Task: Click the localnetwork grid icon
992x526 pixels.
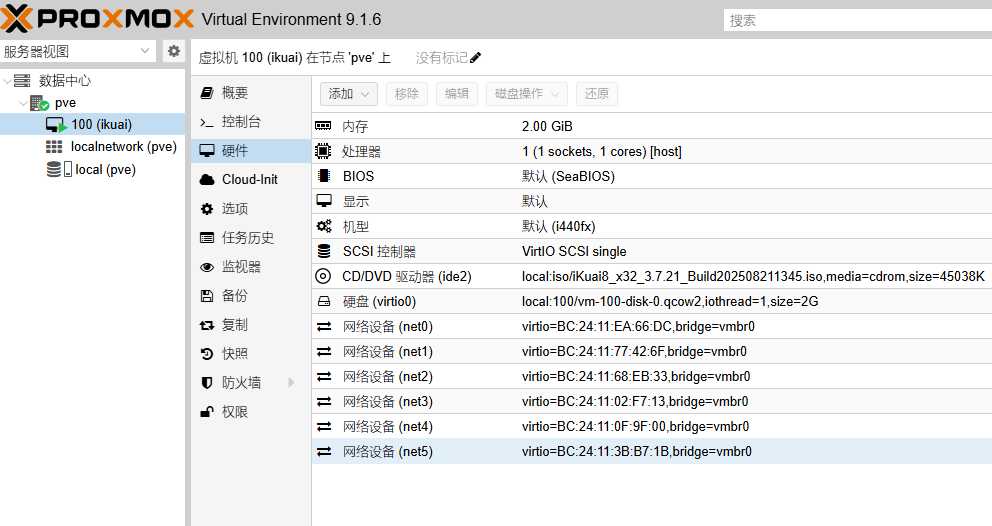Action: coord(54,147)
